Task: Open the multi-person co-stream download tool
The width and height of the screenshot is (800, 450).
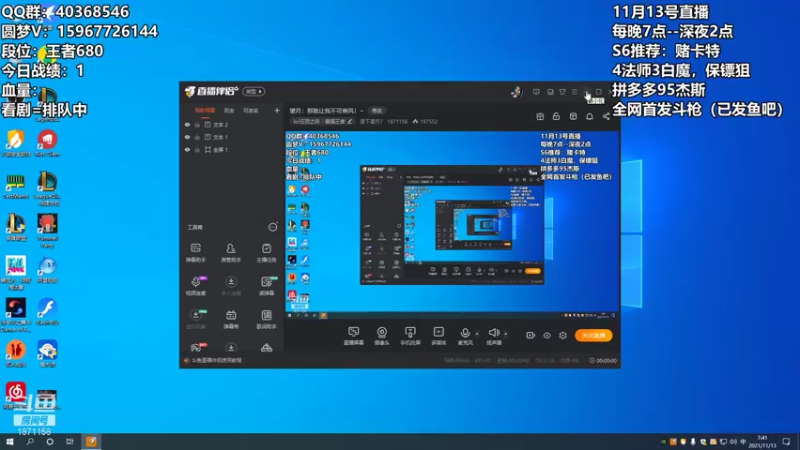Action: 231,286
